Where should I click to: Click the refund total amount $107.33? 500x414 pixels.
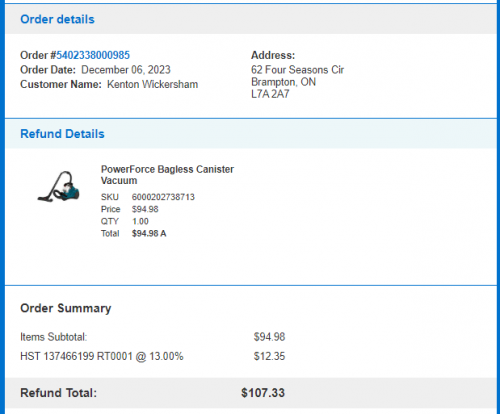click(x=263, y=393)
